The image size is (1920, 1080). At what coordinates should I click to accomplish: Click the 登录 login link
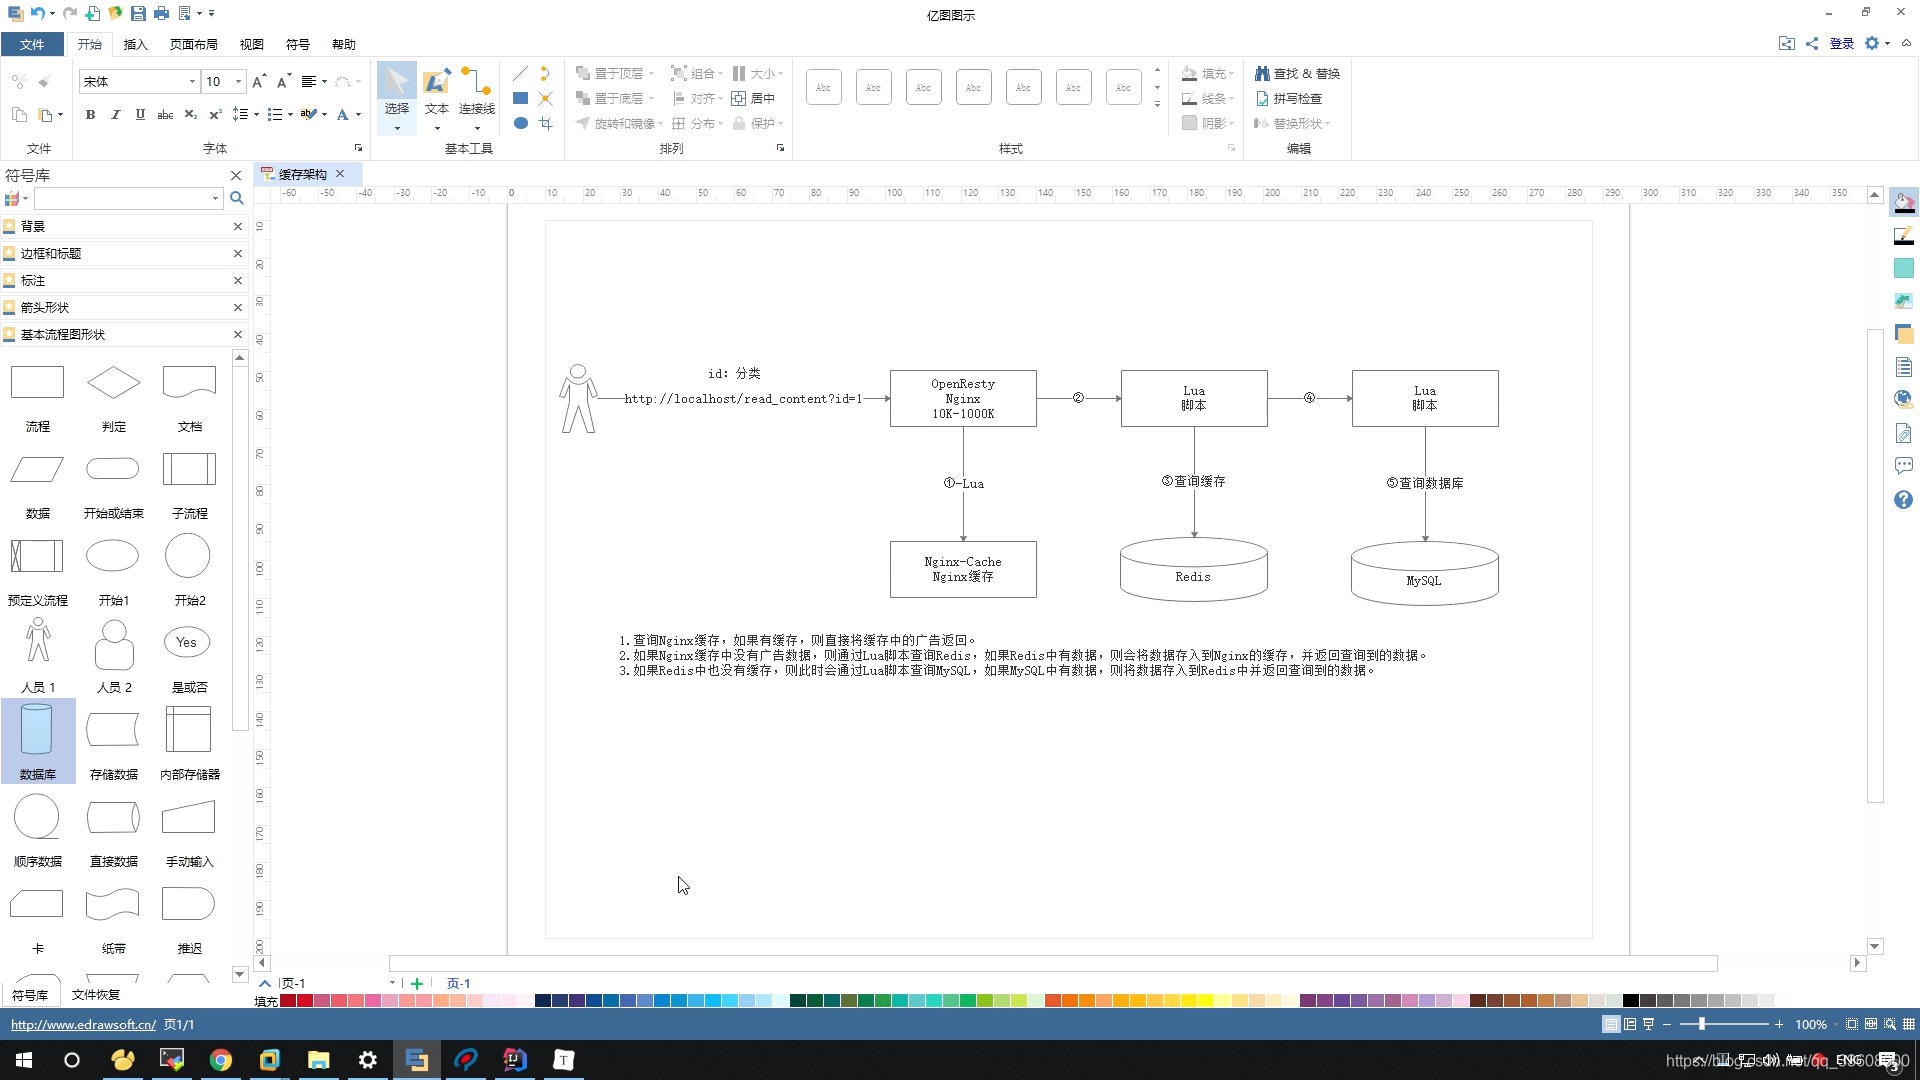click(1841, 44)
